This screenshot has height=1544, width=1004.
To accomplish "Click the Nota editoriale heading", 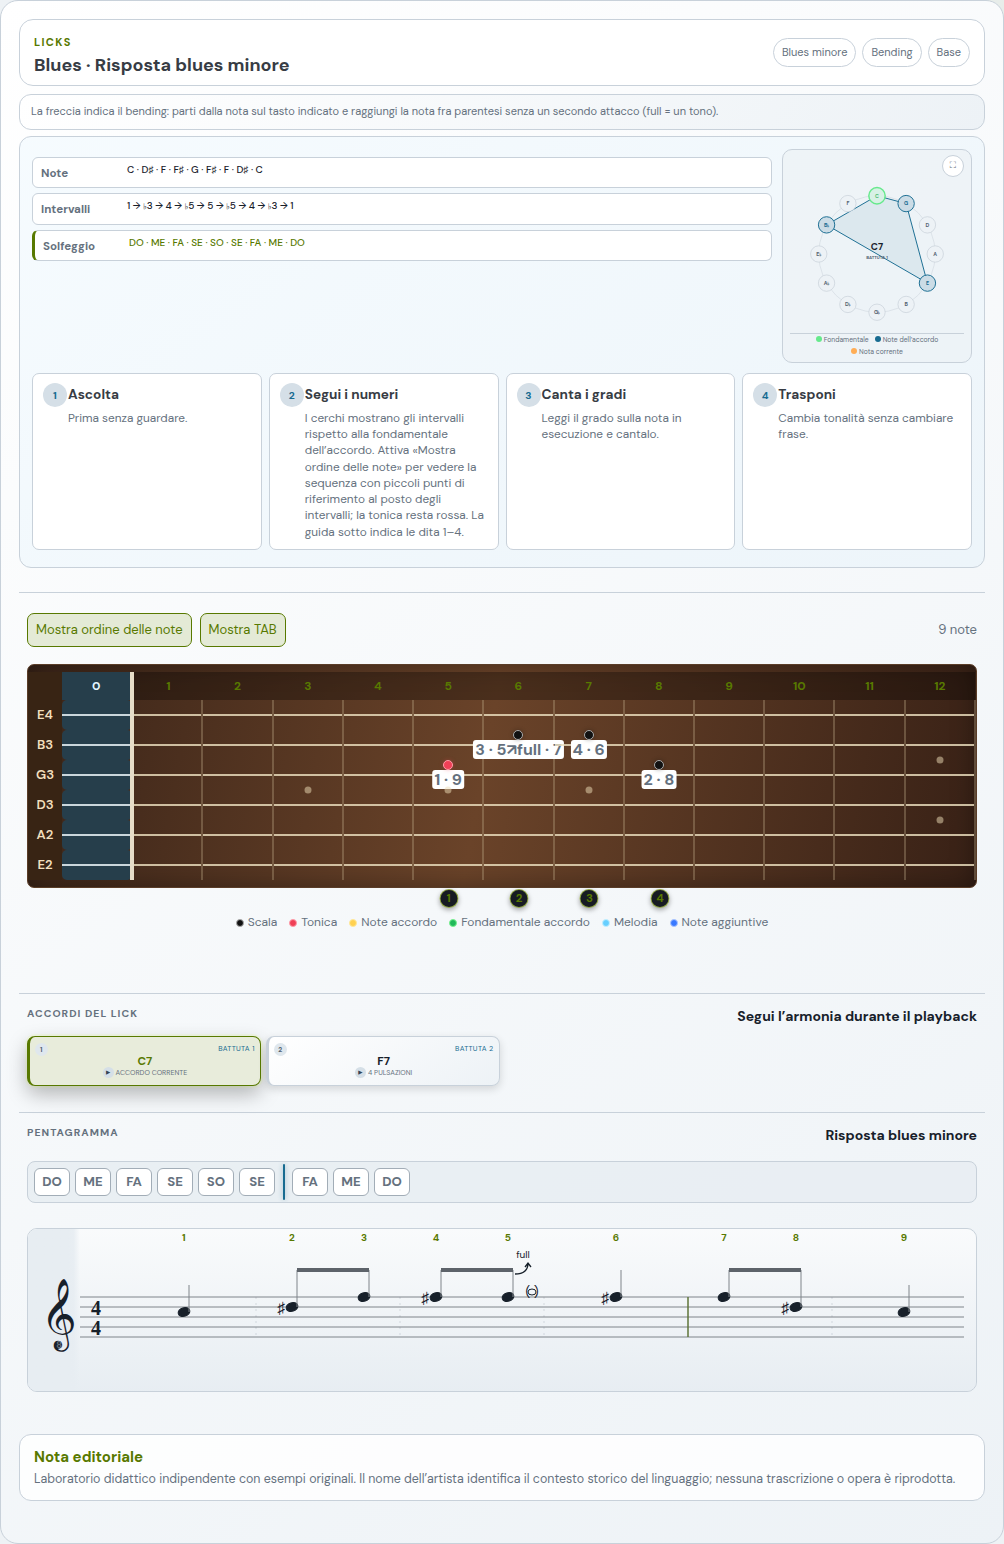I will tap(88, 1457).
